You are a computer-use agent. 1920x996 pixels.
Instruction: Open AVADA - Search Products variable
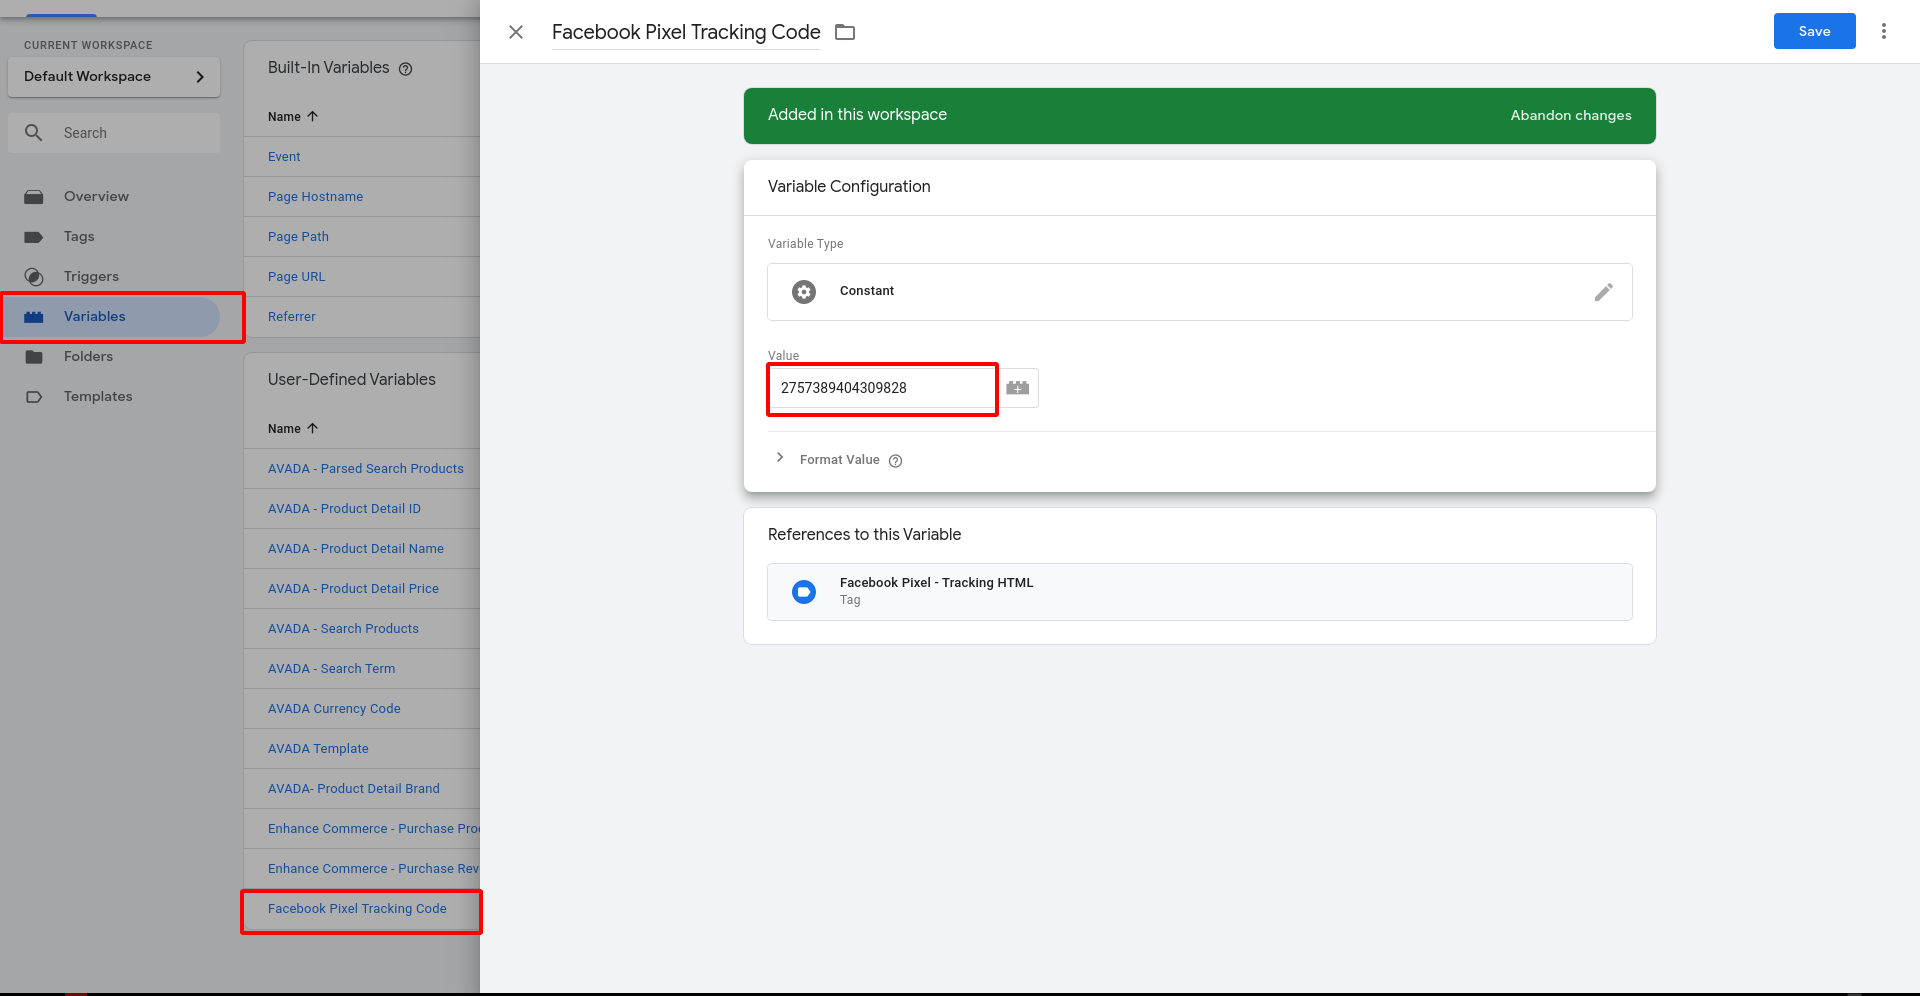343,629
